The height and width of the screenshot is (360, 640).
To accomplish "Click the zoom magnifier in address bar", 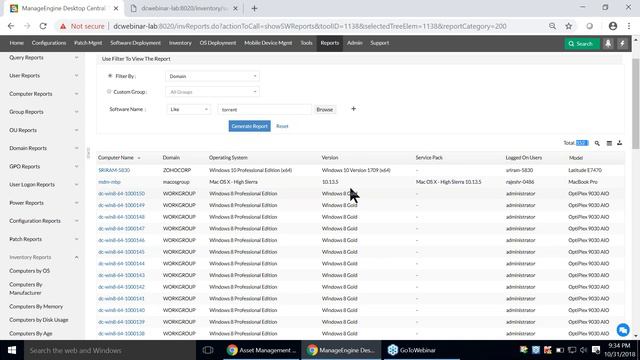I will coord(552,26).
